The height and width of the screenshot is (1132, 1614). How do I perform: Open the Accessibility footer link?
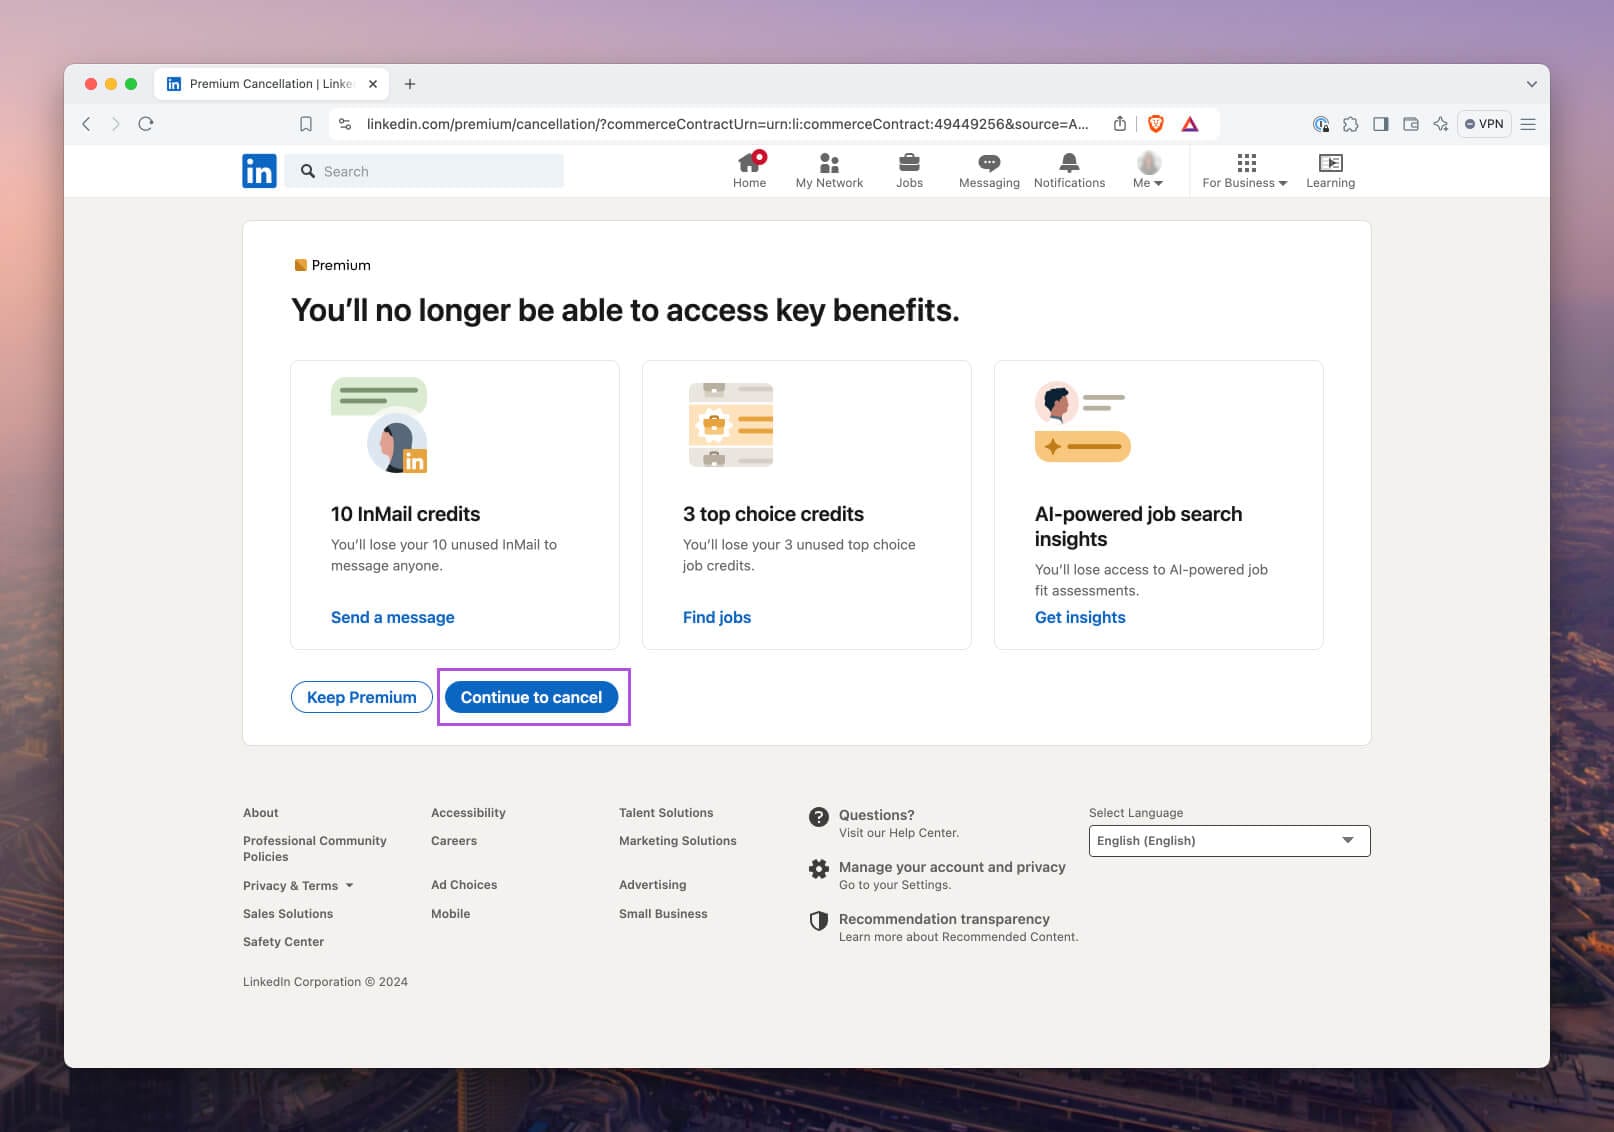click(x=468, y=813)
